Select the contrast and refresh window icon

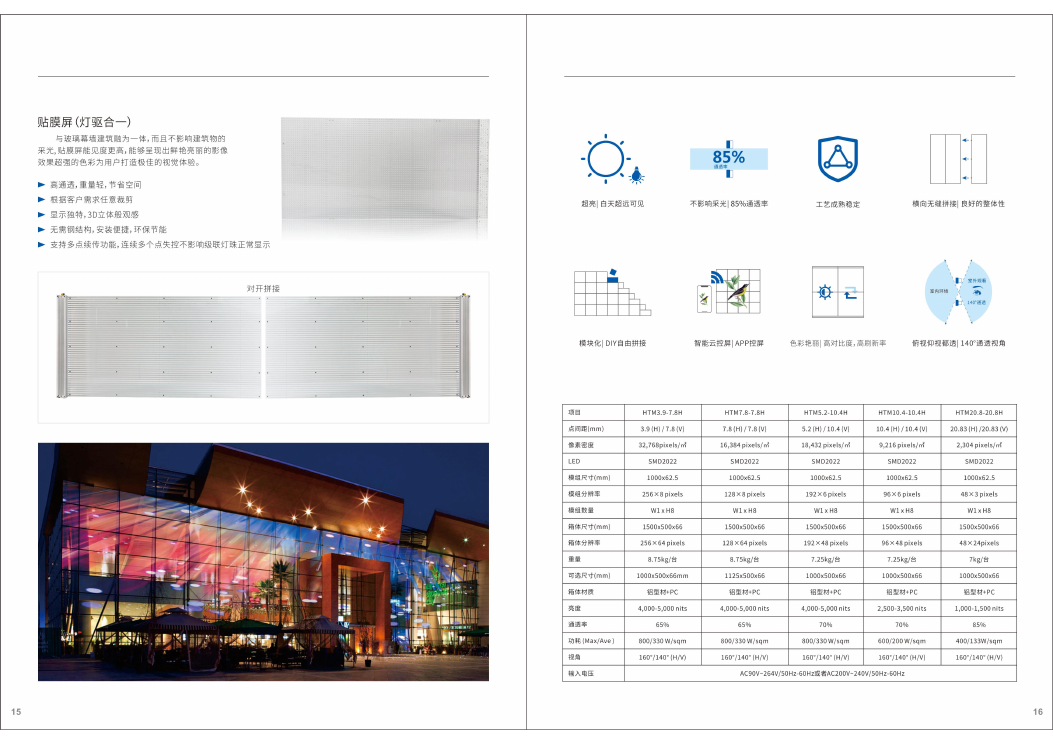pos(837,292)
